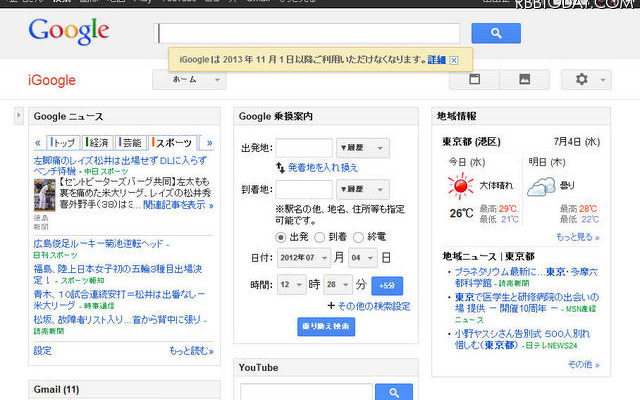Click the iGoogle red title text
This screenshot has height=400, width=640.
pos(52,80)
